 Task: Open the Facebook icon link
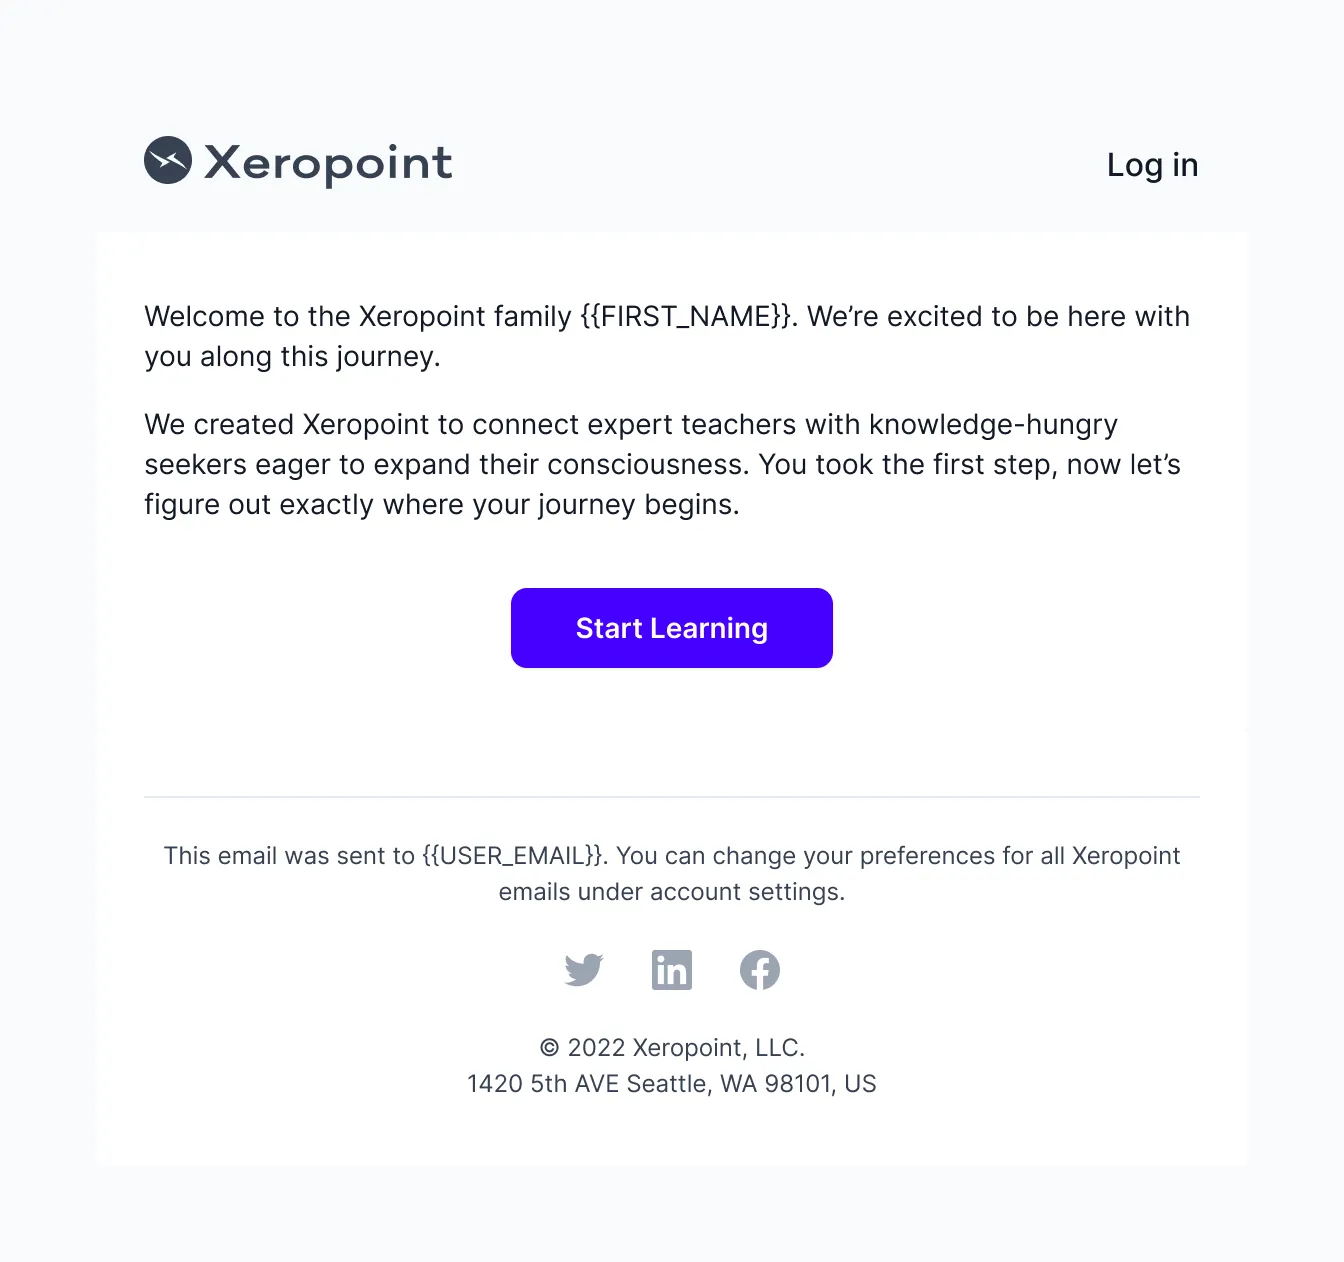pyautogui.click(x=760, y=970)
